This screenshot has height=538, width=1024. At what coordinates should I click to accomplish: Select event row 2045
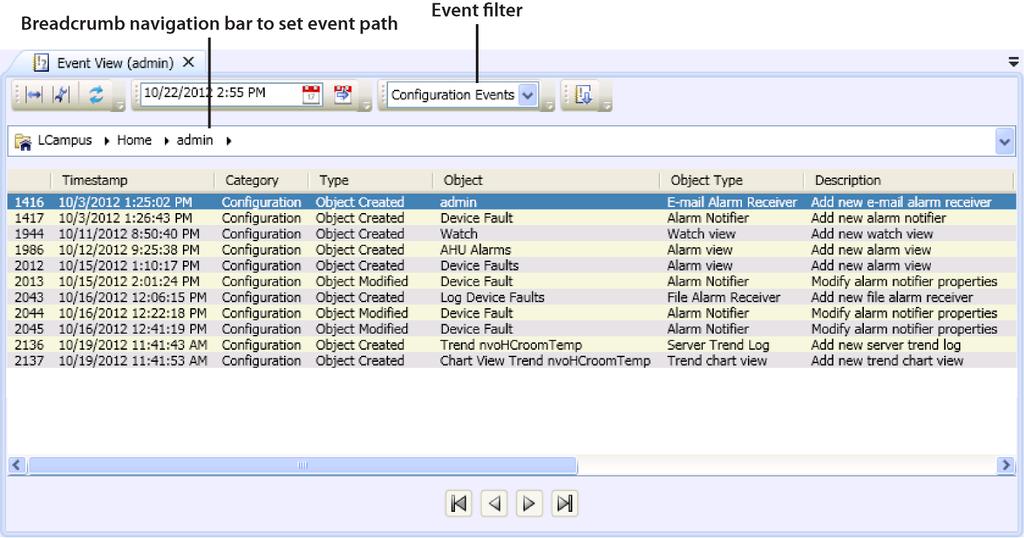click(511, 329)
